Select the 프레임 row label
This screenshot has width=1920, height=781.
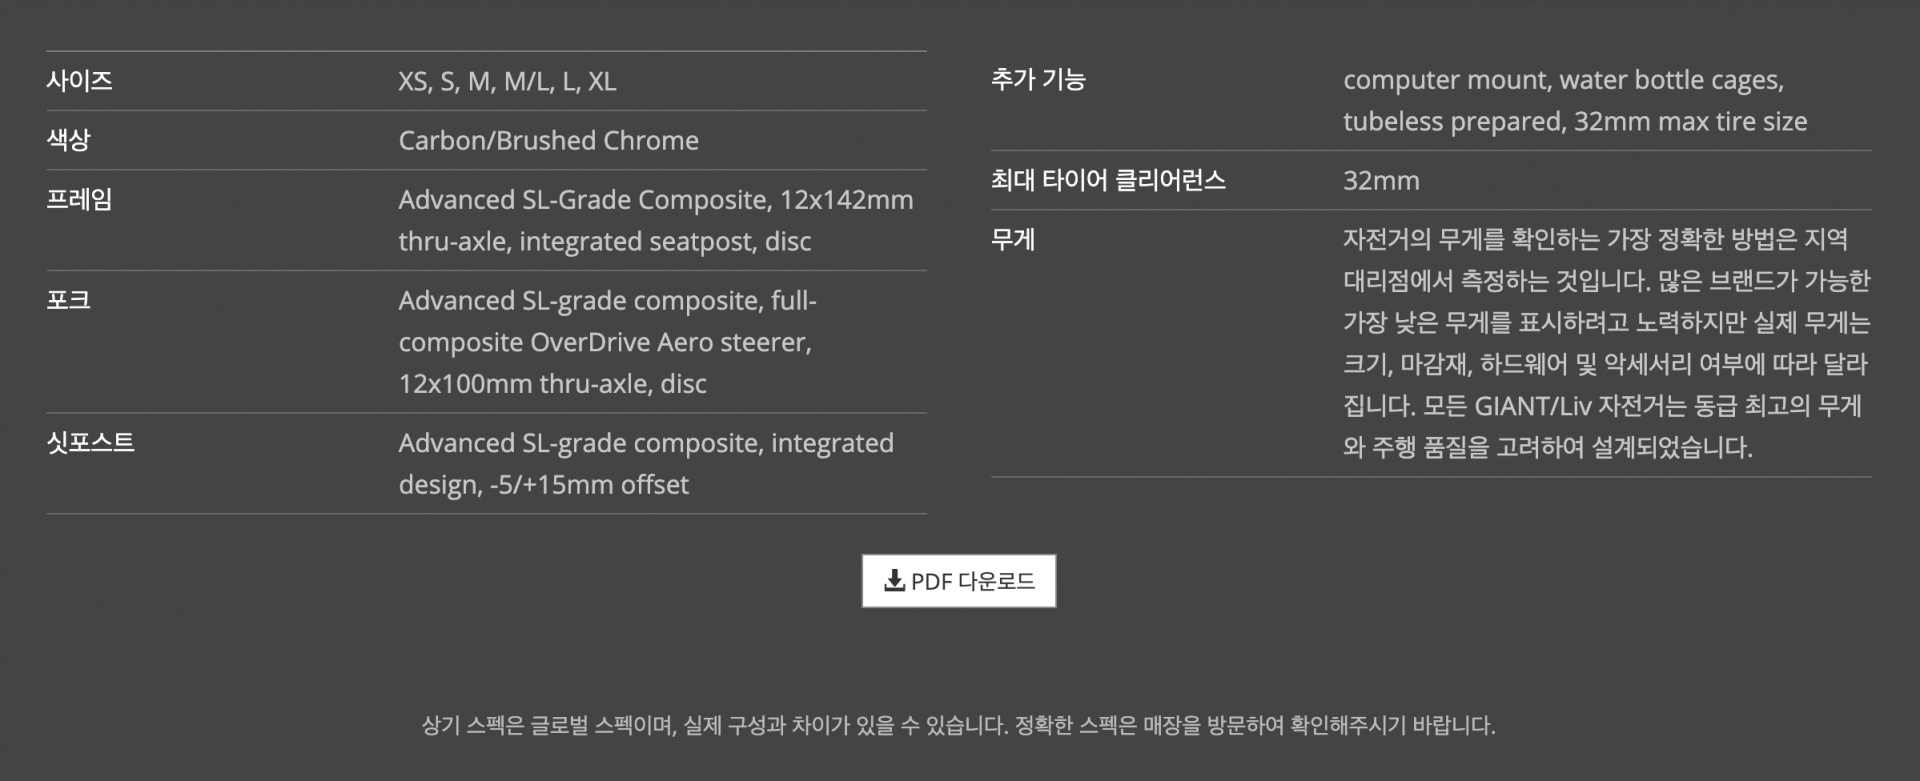click(x=79, y=199)
